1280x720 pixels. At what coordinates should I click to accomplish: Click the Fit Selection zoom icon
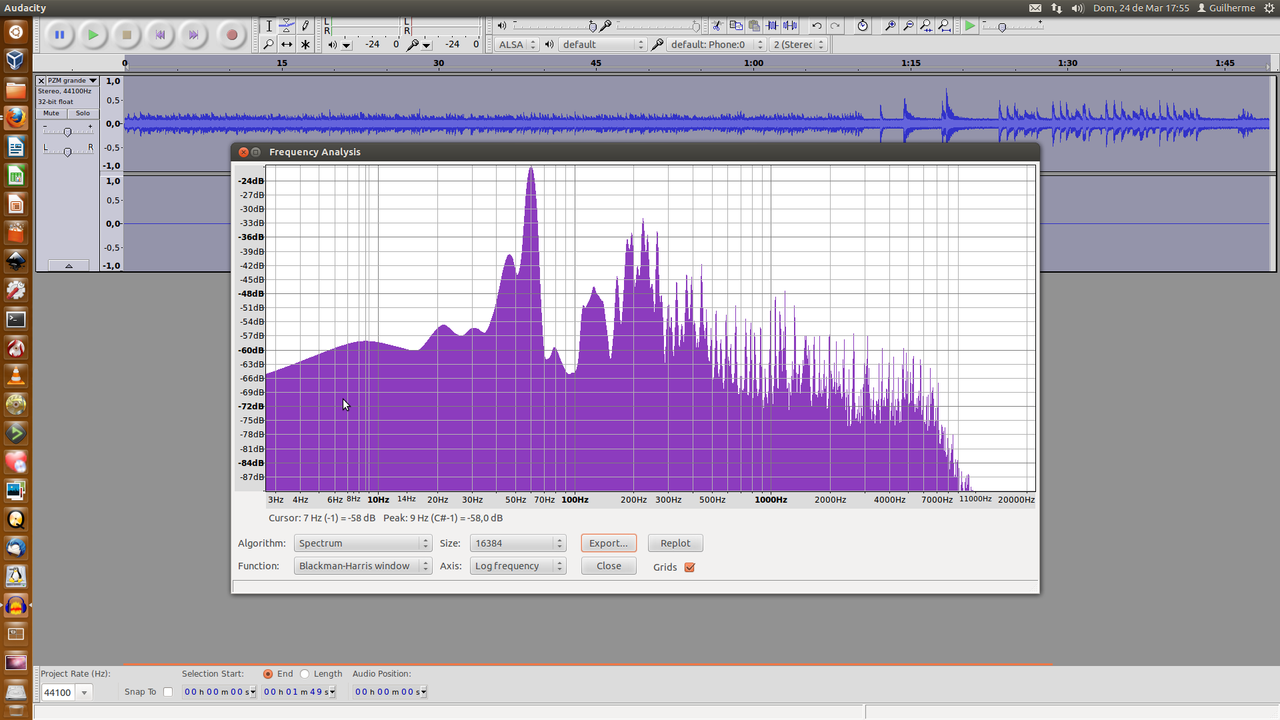click(x=927, y=26)
